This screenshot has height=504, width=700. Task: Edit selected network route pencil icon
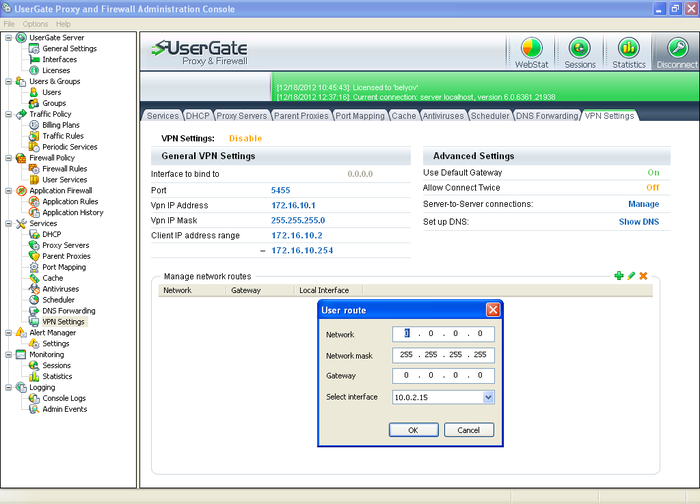click(x=631, y=276)
